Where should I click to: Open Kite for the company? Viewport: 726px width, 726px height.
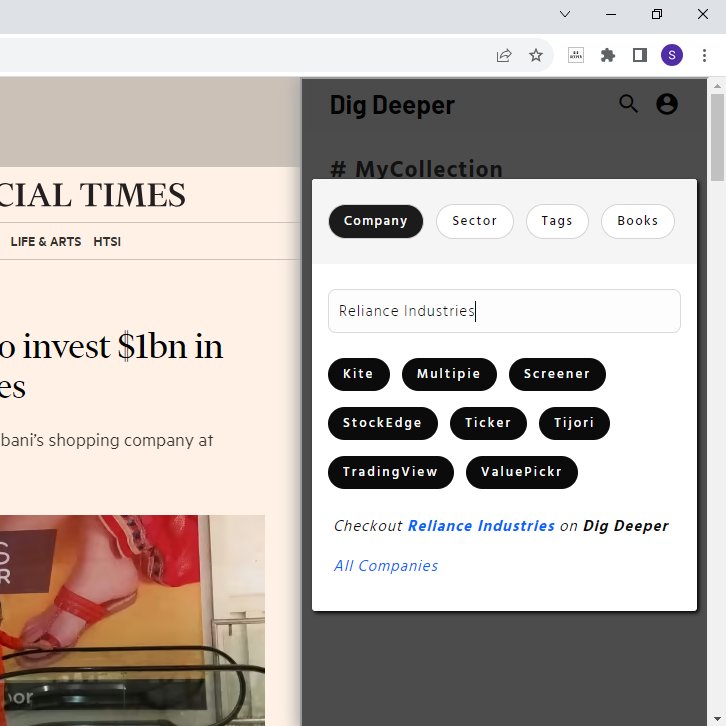[358, 374]
